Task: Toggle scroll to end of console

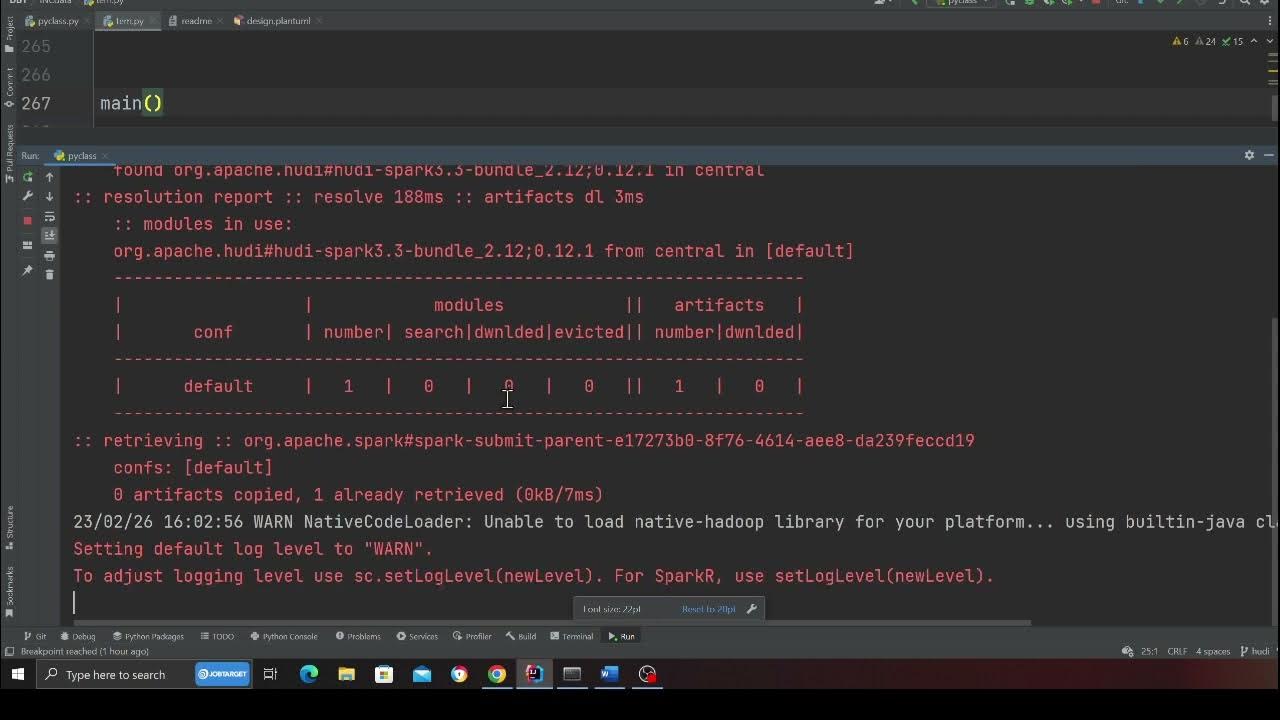Action: click(x=49, y=235)
